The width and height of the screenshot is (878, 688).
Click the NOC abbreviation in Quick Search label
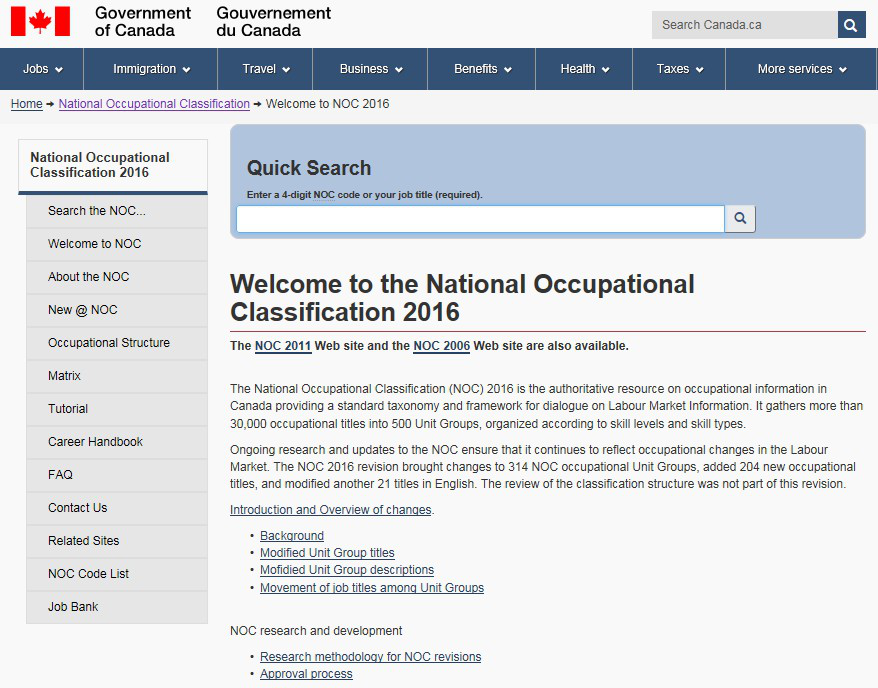coord(324,195)
